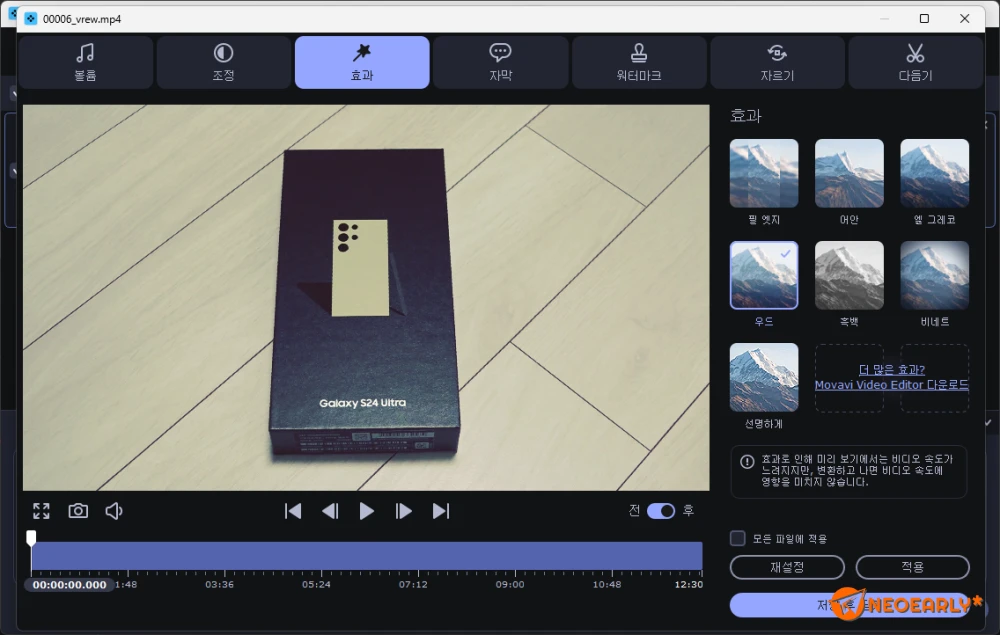Image resolution: width=1000 pixels, height=635 pixels.
Task: Click the info icon beside the effect notice
Action: click(x=747, y=462)
